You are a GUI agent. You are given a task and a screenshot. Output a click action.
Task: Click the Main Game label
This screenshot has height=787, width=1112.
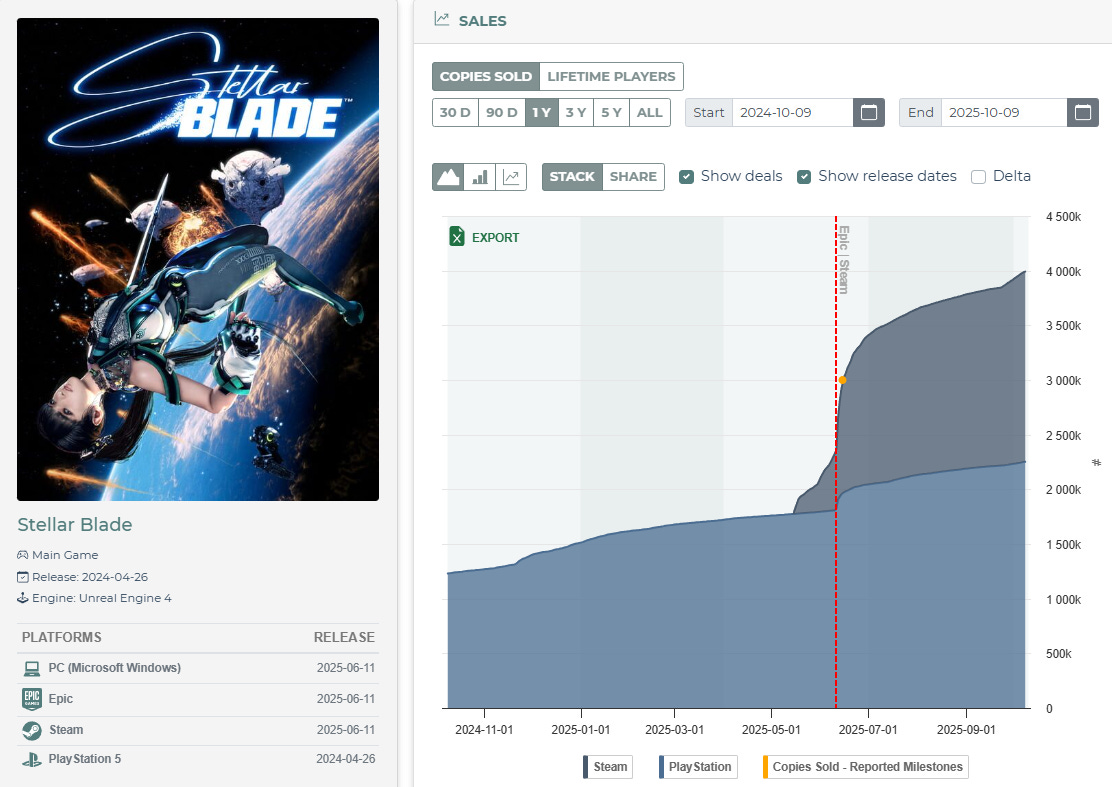(65, 555)
